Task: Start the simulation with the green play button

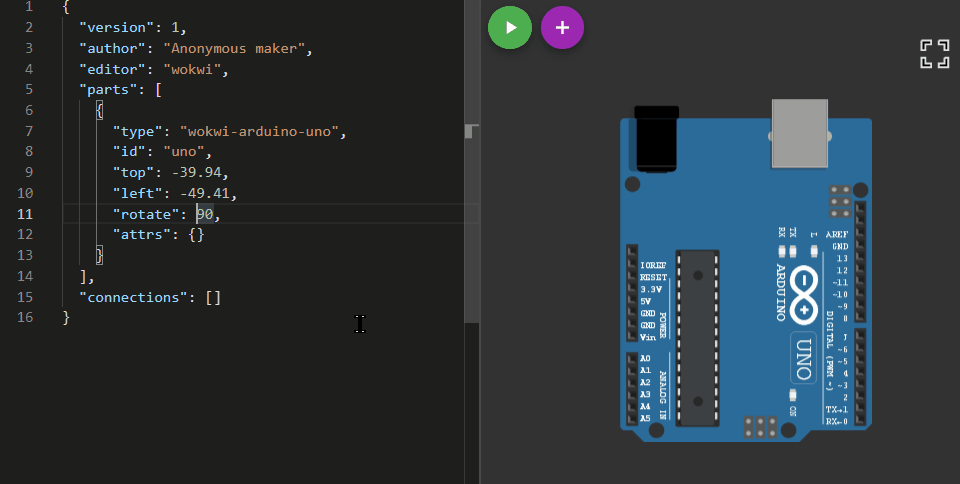Action: [509, 28]
